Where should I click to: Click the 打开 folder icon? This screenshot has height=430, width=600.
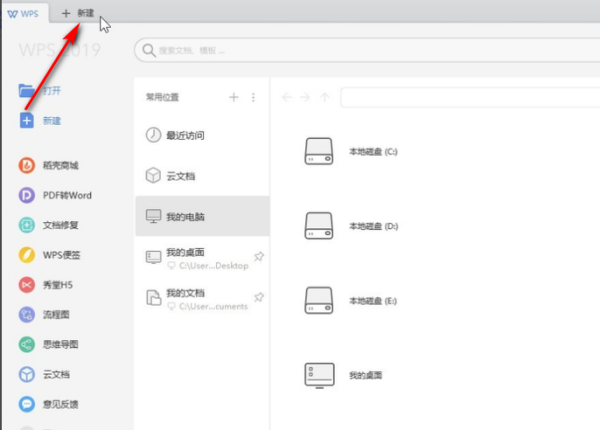(27, 91)
